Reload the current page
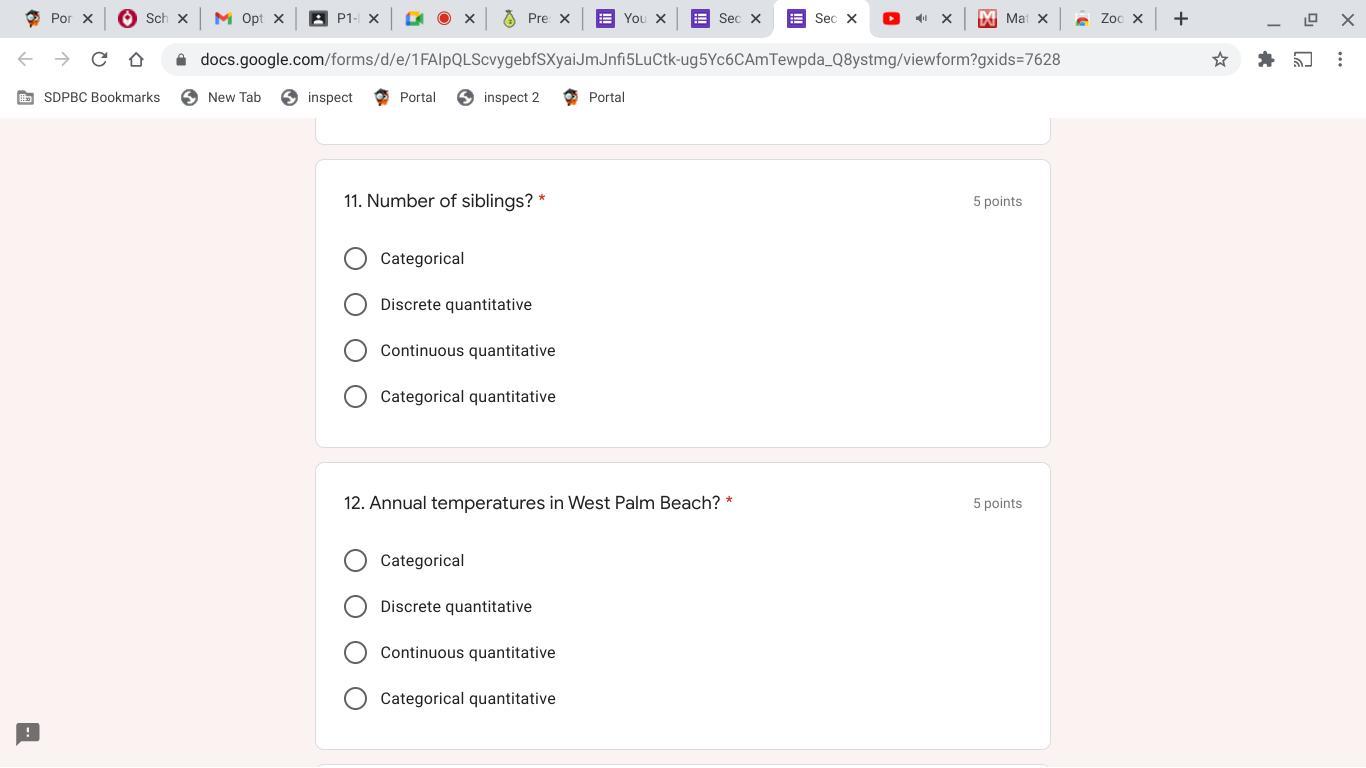 pyautogui.click(x=99, y=60)
